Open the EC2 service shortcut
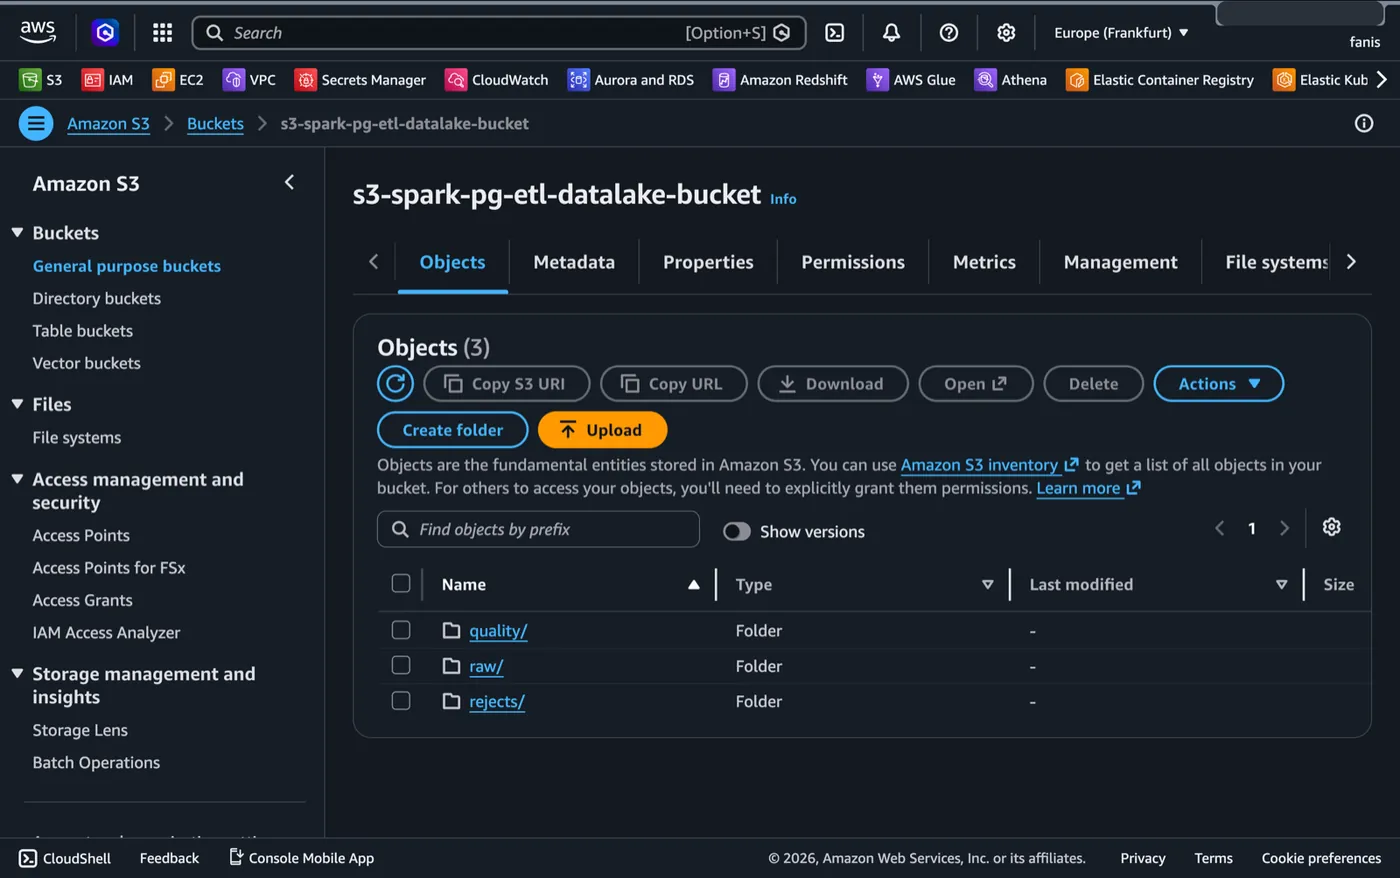Viewport: 1400px width, 878px height. click(178, 79)
